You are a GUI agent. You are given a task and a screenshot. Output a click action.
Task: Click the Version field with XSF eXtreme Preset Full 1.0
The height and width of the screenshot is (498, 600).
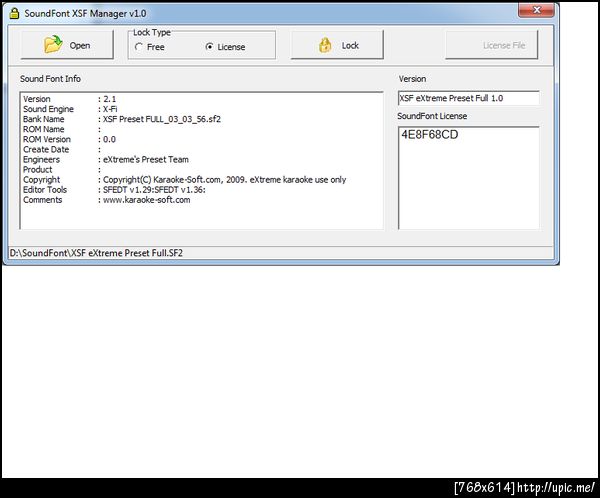pyautogui.click(x=469, y=98)
